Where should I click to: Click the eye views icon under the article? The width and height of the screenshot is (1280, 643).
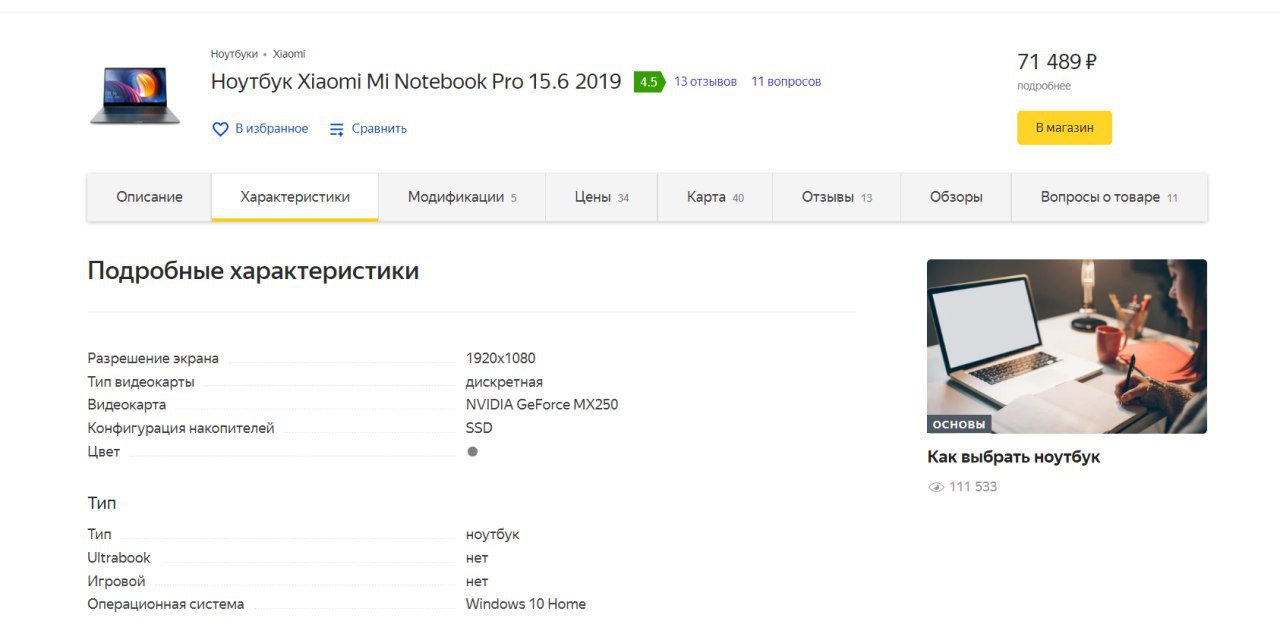coord(936,487)
